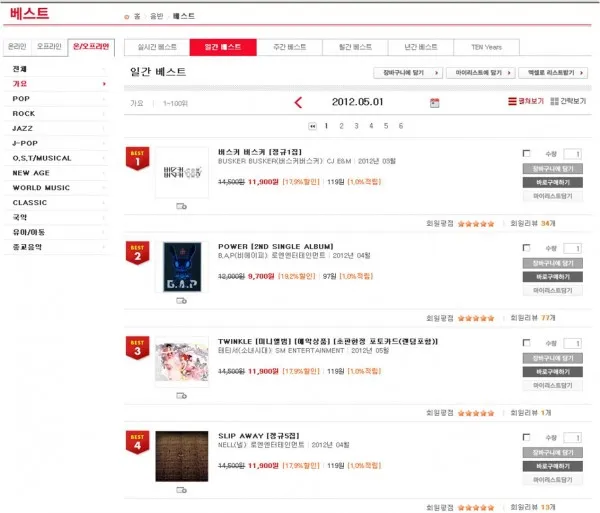Go to previous date with the red arrow
The height and width of the screenshot is (513, 600).
[x=298, y=102]
